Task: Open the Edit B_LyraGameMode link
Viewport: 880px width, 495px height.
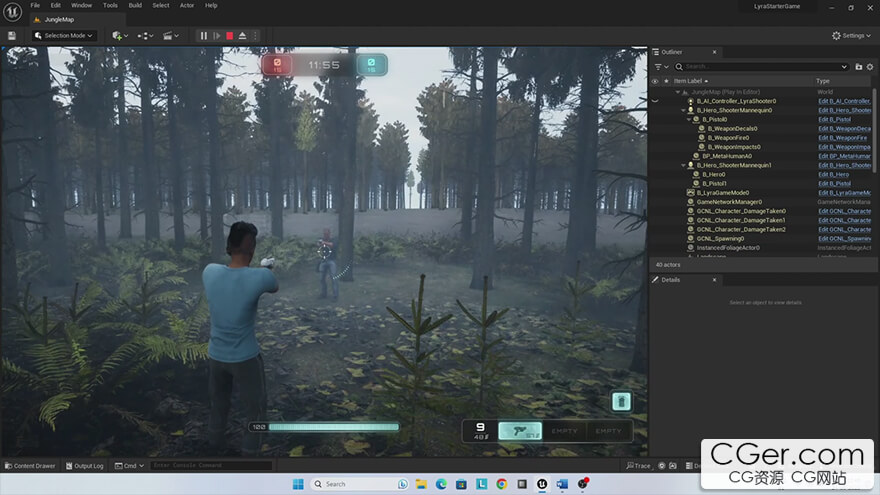Action: pos(845,193)
